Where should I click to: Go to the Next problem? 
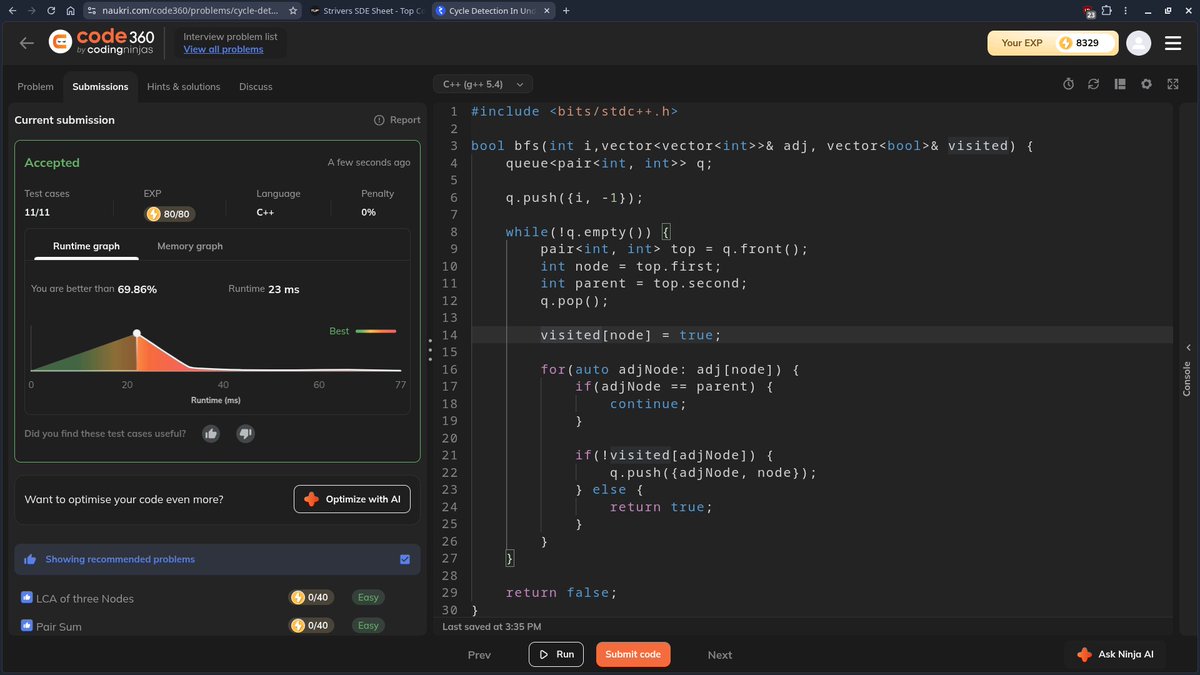pos(720,655)
